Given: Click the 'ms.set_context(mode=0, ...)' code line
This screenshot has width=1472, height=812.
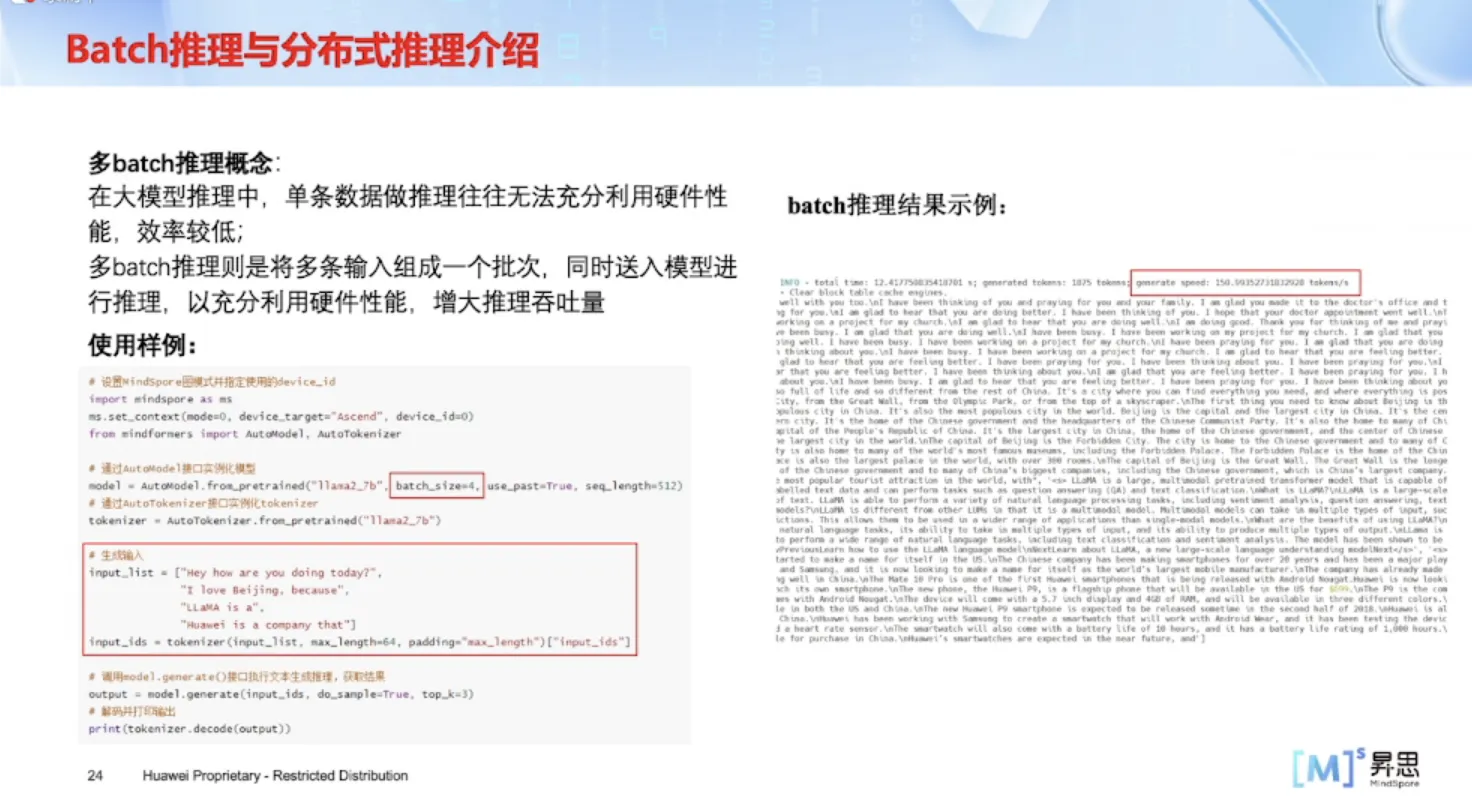Looking at the screenshot, I should tap(281, 416).
